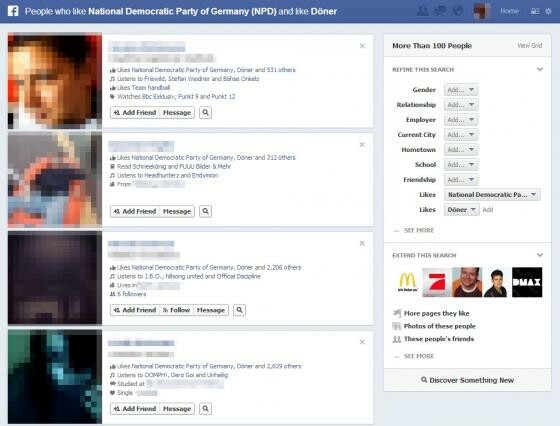Click the '6 followers' text
The width and height of the screenshot is (560, 426).
(x=131, y=294)
